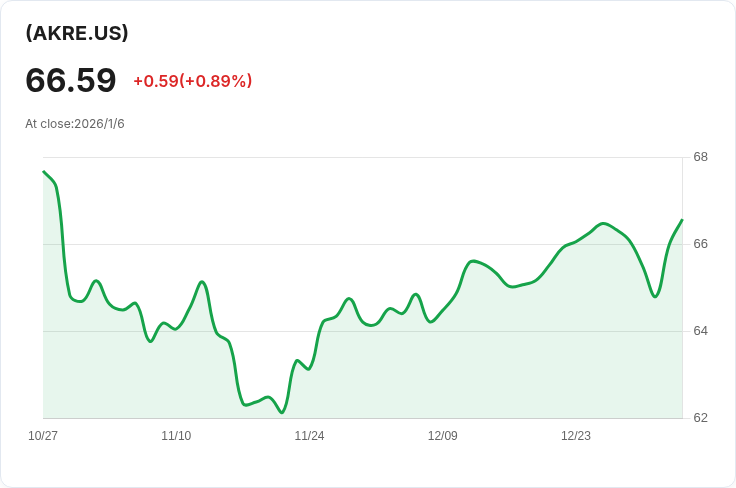Select the 66 y-axis label
This screenshot has height=488, width=736.
pyautogui.click(x=700, y=244)
